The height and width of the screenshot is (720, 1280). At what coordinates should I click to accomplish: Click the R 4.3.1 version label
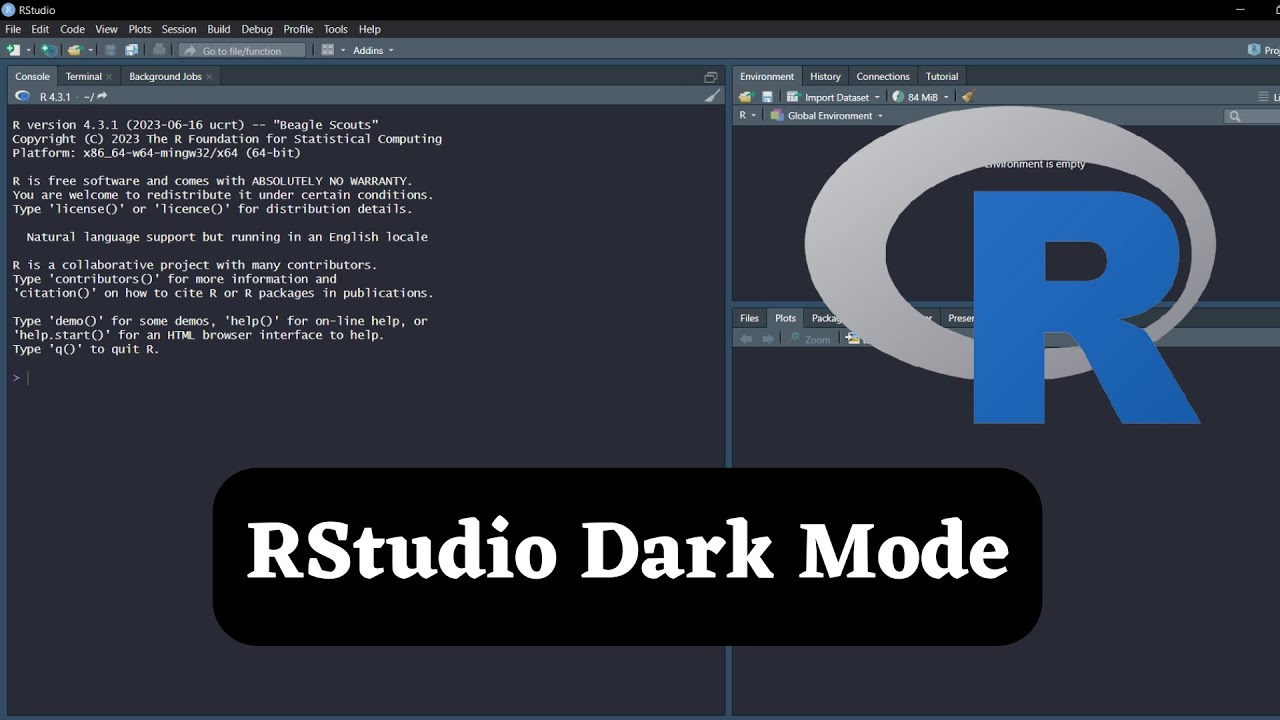pos(55,97)
